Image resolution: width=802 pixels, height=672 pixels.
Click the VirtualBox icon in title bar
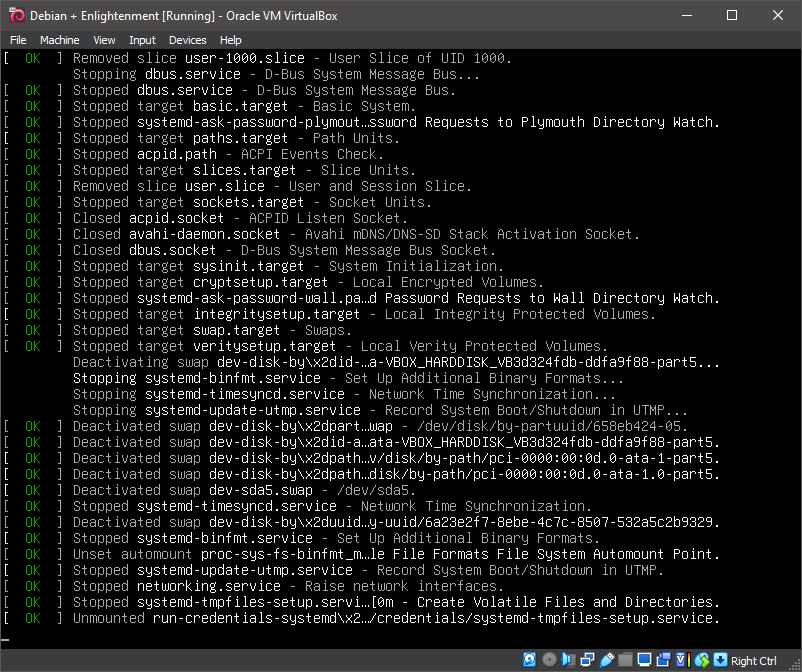pos(16,15)
